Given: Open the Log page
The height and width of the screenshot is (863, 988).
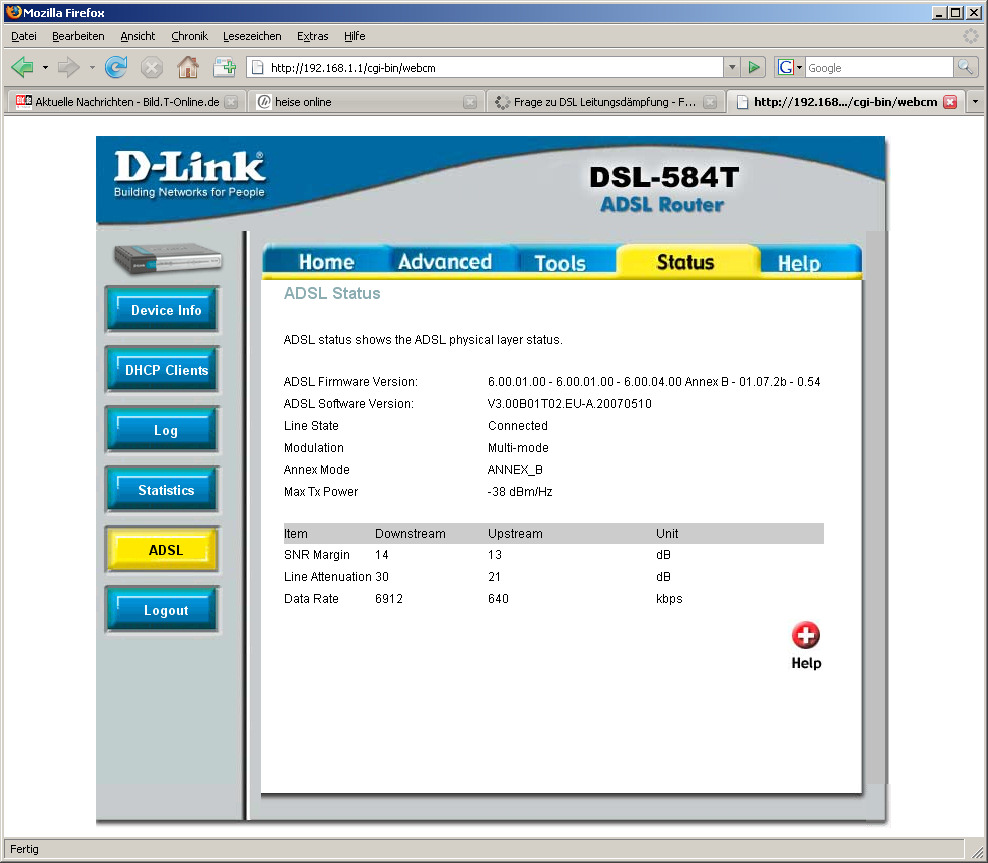Looking at the screenshot, I should tap(163, 430).
